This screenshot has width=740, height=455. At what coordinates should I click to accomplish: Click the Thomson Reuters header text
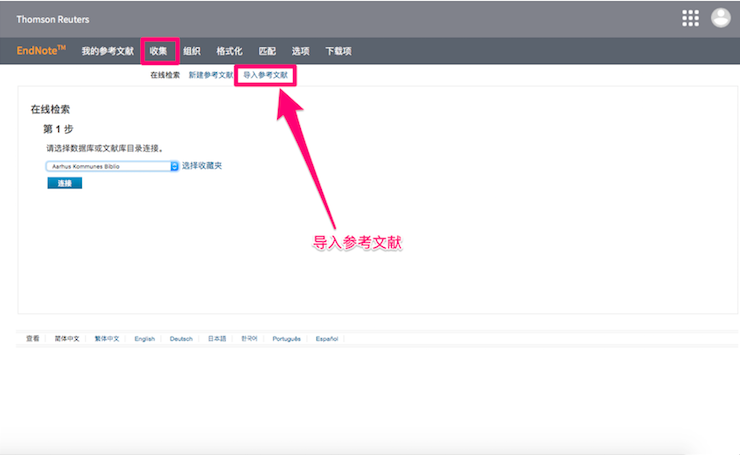point(53,19)
